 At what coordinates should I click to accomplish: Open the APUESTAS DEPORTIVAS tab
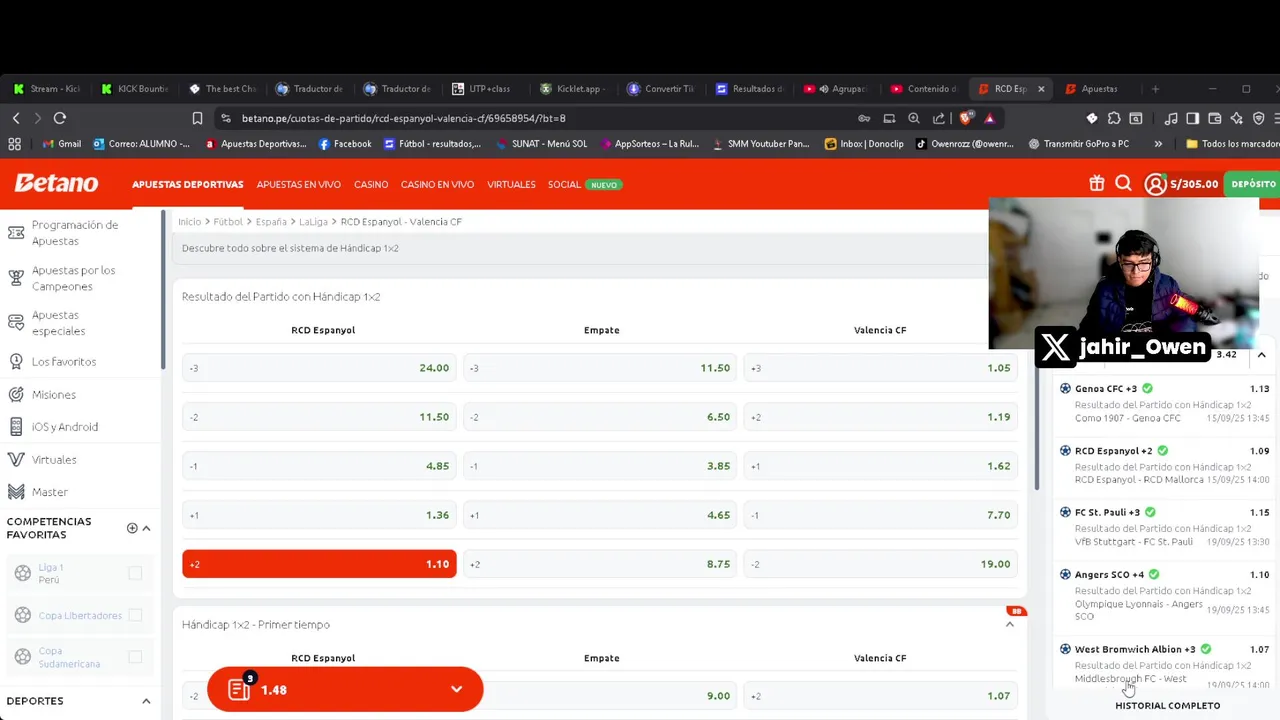188,184
